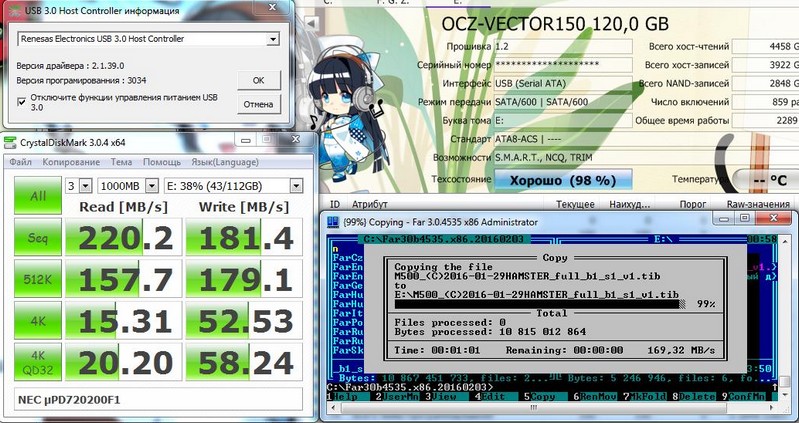
Task: Start the 4K QD32 benchmark test
Action: 38,362
